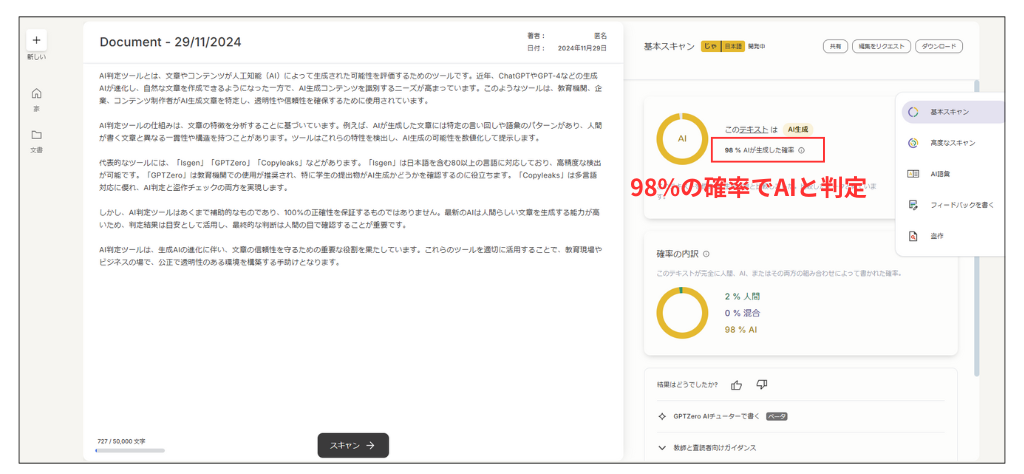Select 基本スキャン in the scan menu
This screenshot has width=1024, height=474.
(953, 112)
